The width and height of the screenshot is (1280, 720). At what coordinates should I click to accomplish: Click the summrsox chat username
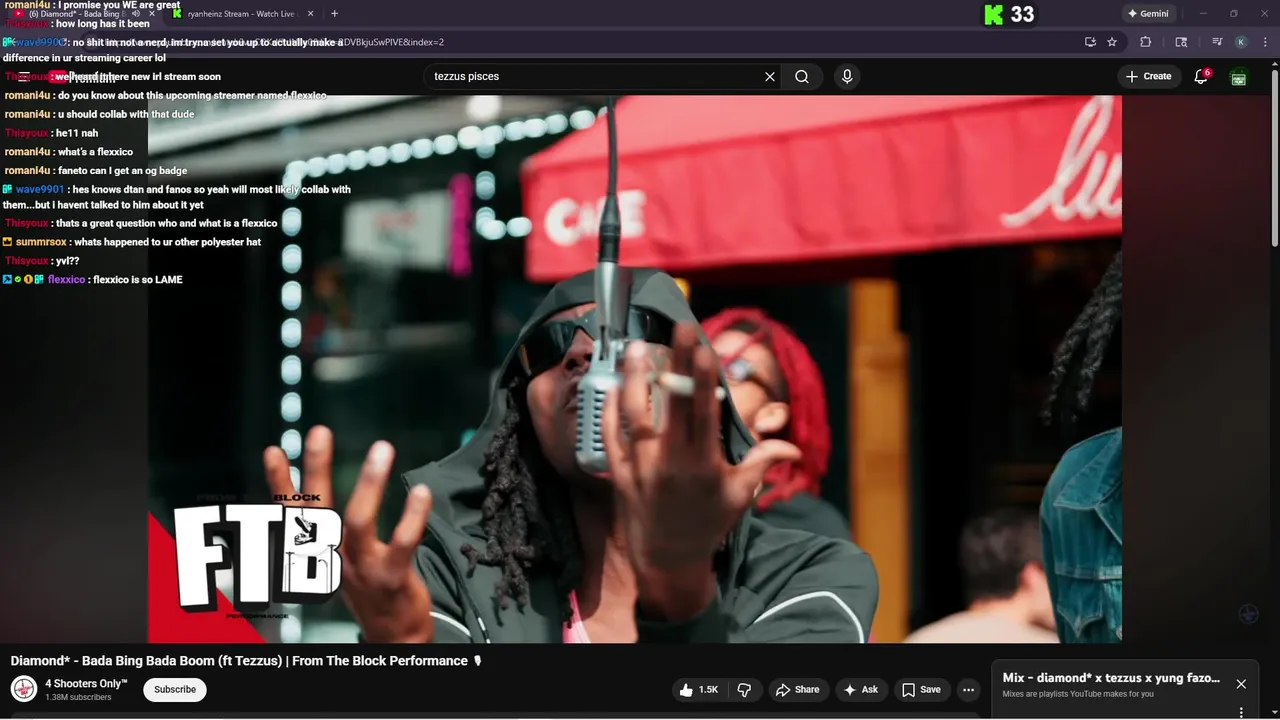click(x=41, y=242)
